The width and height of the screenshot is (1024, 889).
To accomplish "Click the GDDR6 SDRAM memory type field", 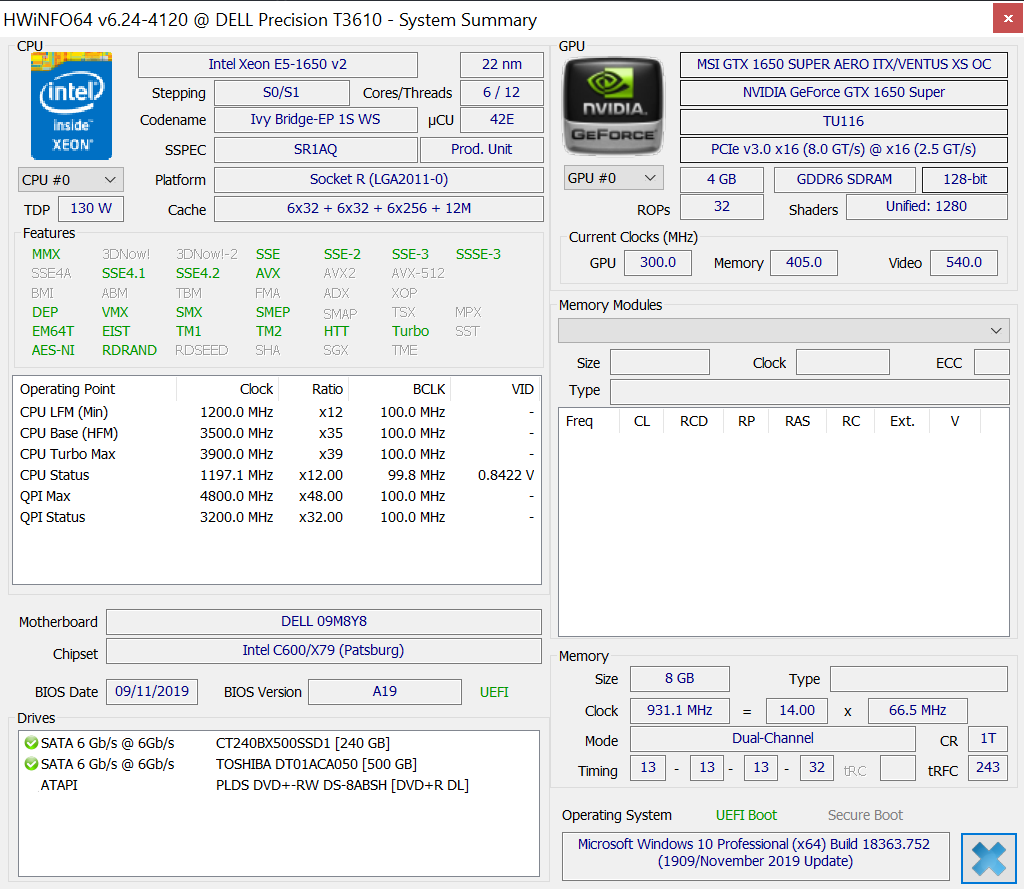I will [844, 180].
